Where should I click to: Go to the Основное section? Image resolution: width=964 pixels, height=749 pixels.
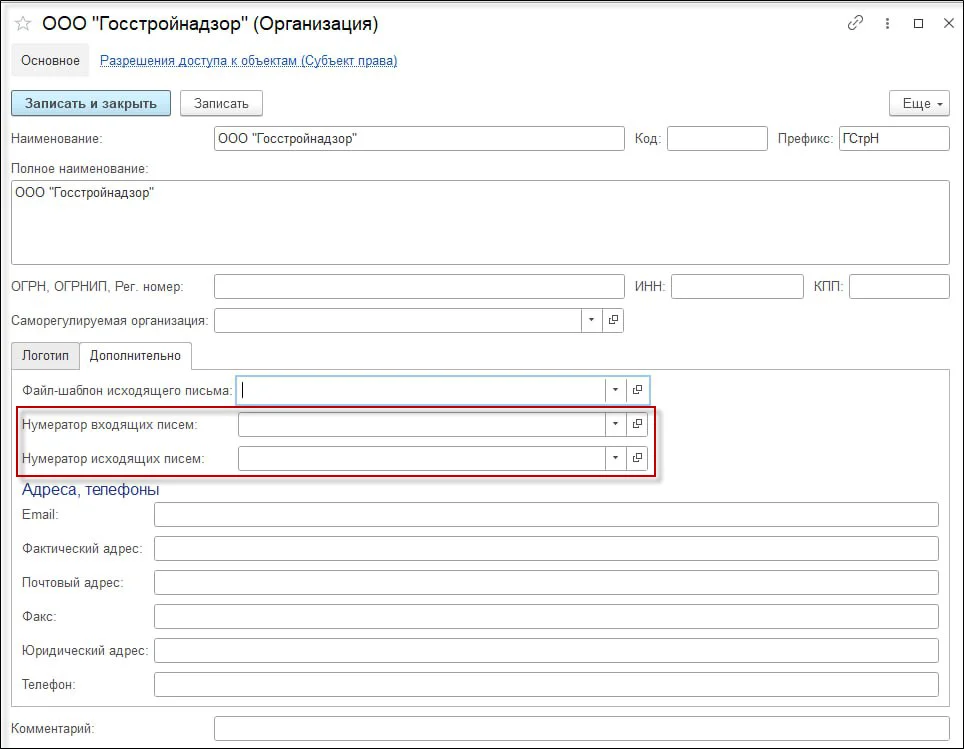(50, 61)
